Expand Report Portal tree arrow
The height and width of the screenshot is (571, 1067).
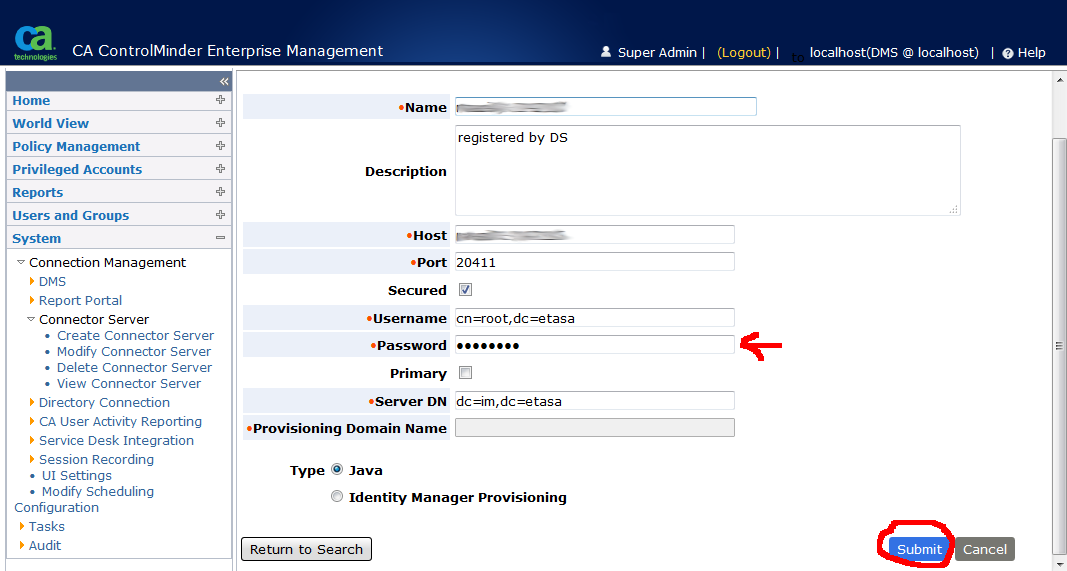[31, 300]
